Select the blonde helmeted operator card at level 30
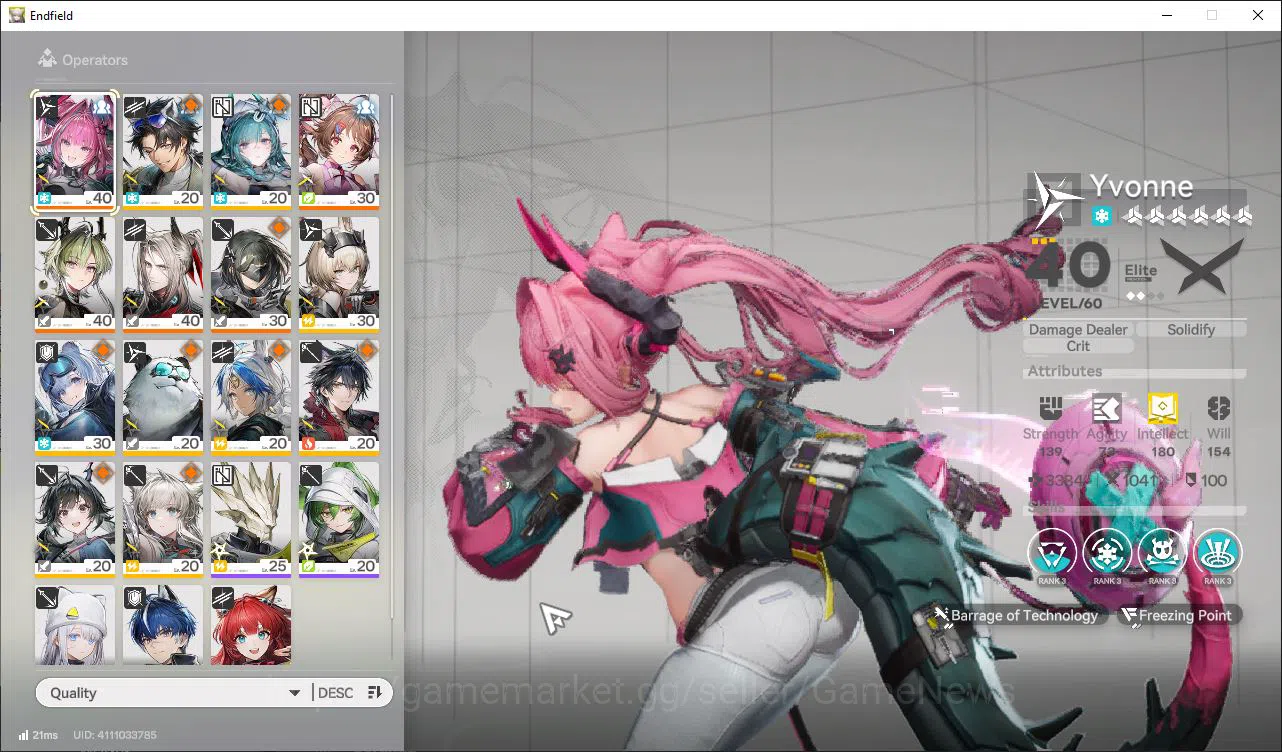This screenshot has height=752, width=1282. pyautogui.click(x=339, y=274)
